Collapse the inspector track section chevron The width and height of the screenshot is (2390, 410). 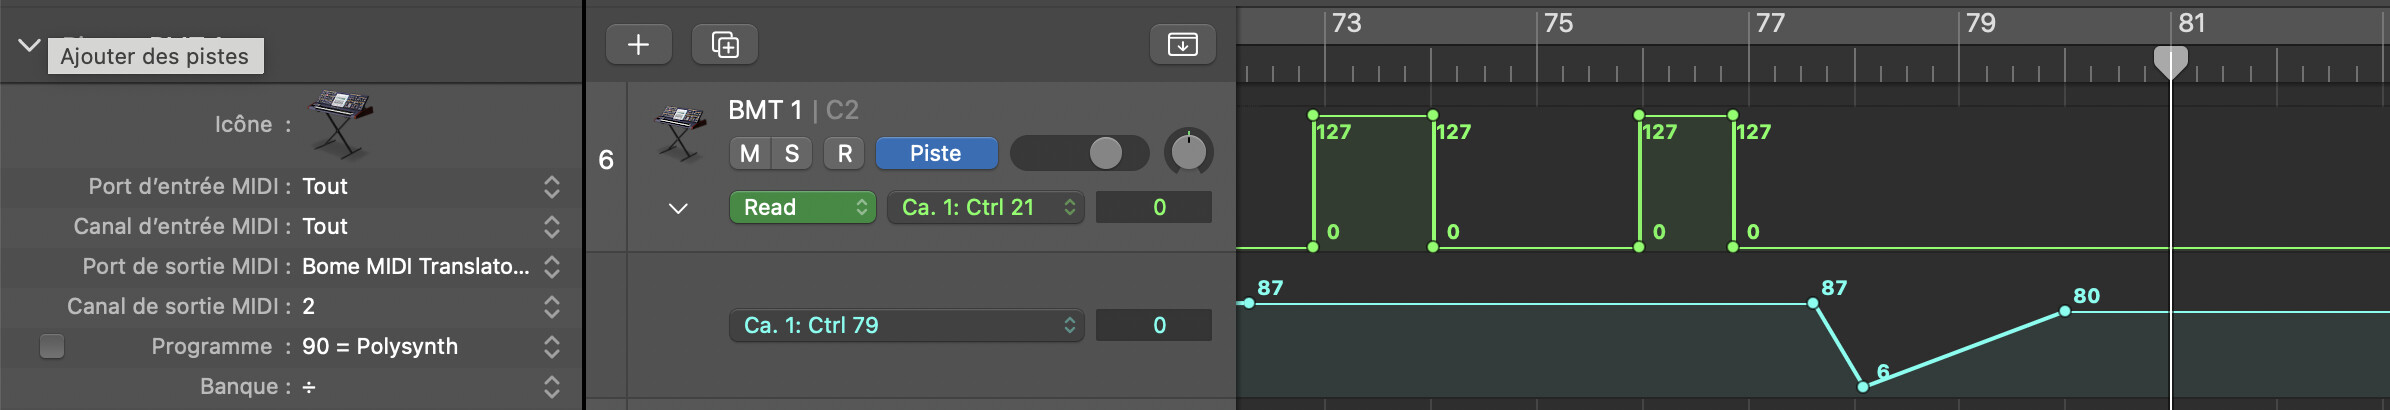(29, 45)
